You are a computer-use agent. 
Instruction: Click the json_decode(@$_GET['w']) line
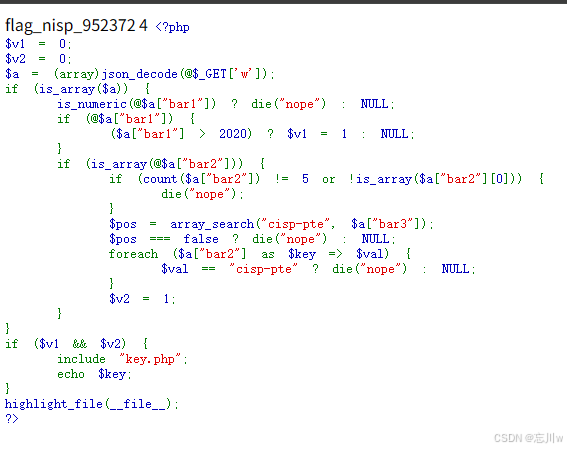tap(140, 74)
